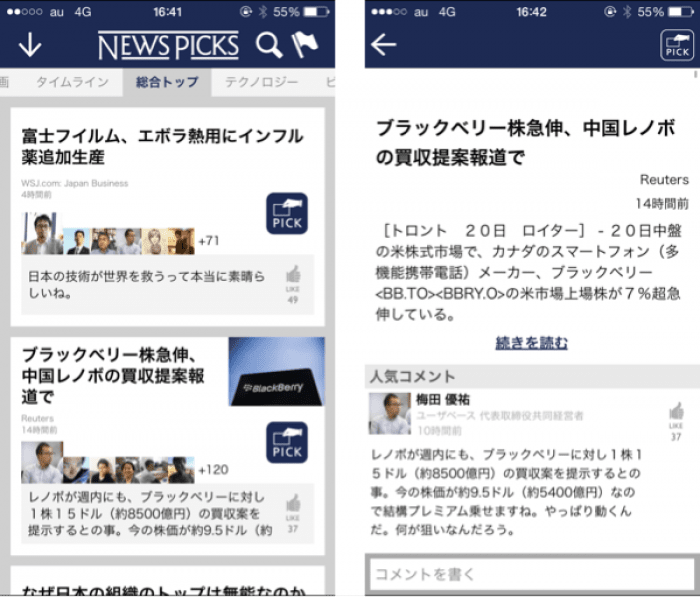Tap PICK icon in article detail header
The width and height of the screenshot is (700, 597).
coord(677,45)
